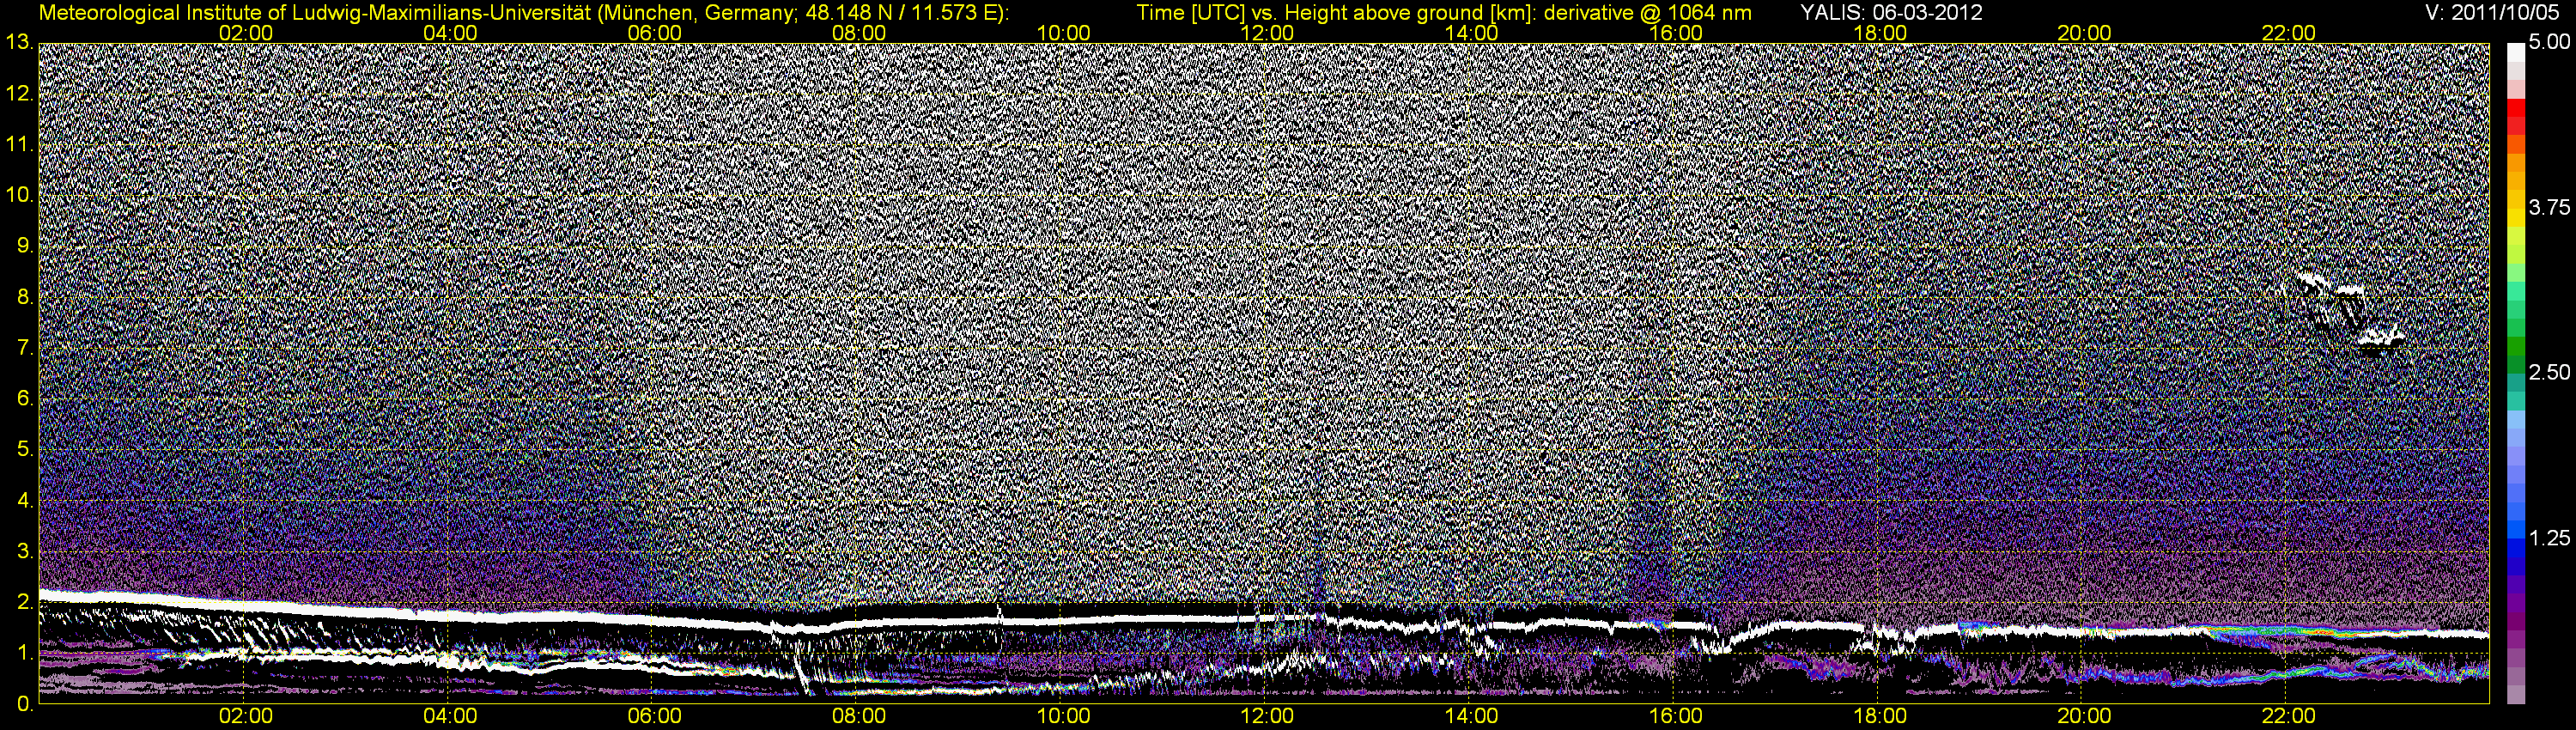2576x730 pixels.
Task: Click the 16:00 label on the bottom time axis
Action: [1676, 717]
